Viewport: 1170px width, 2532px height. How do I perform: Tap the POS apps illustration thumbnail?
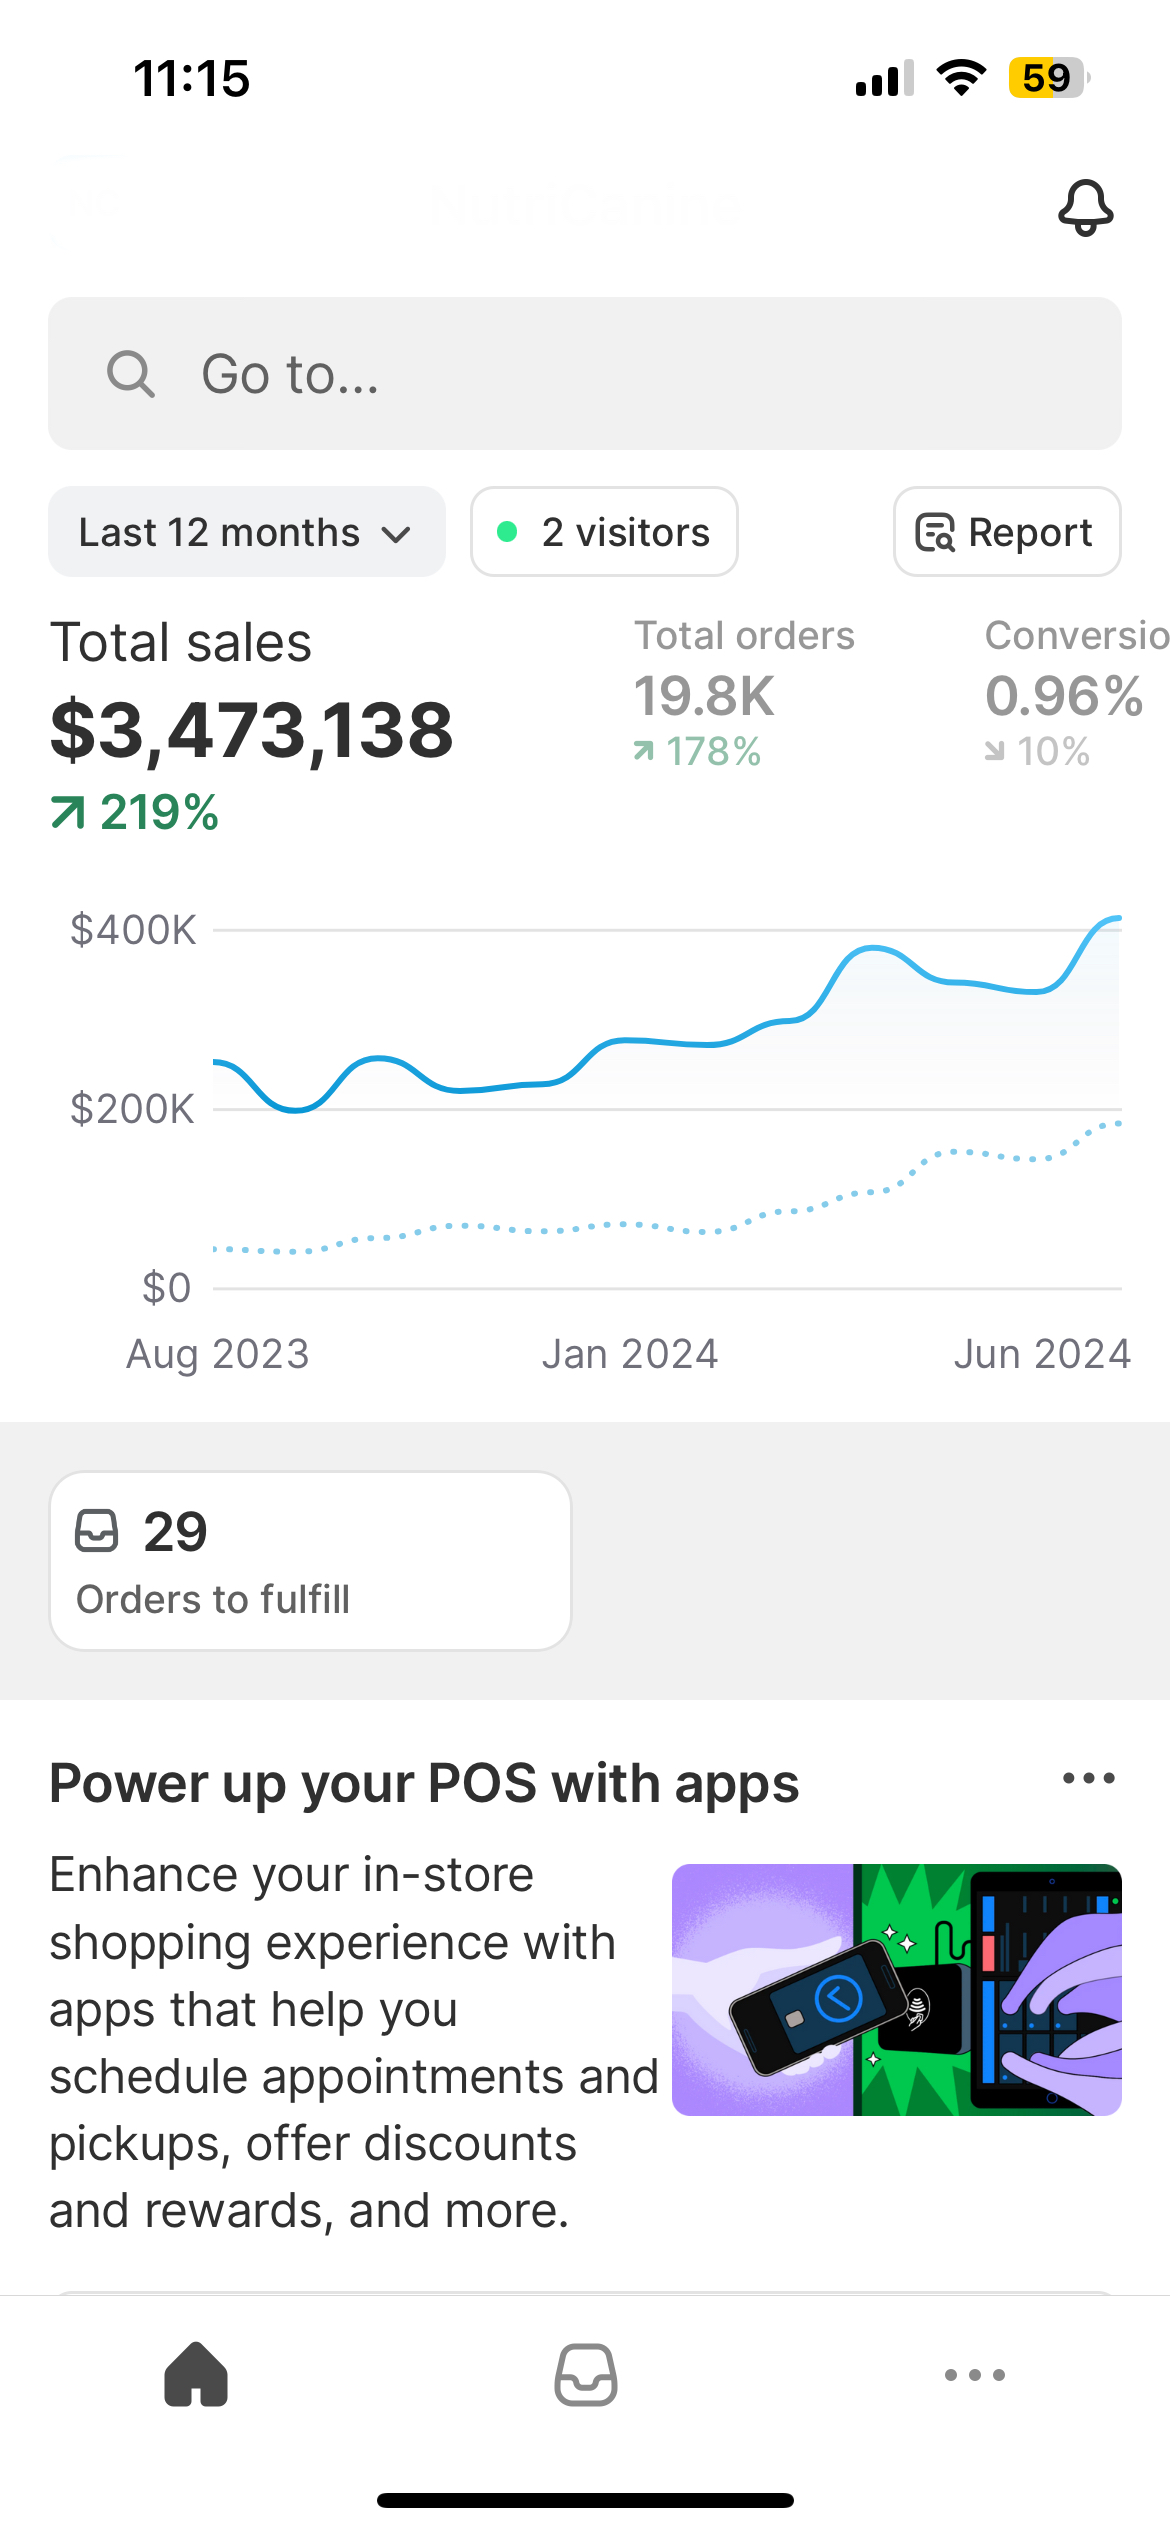pos(896,1989)
